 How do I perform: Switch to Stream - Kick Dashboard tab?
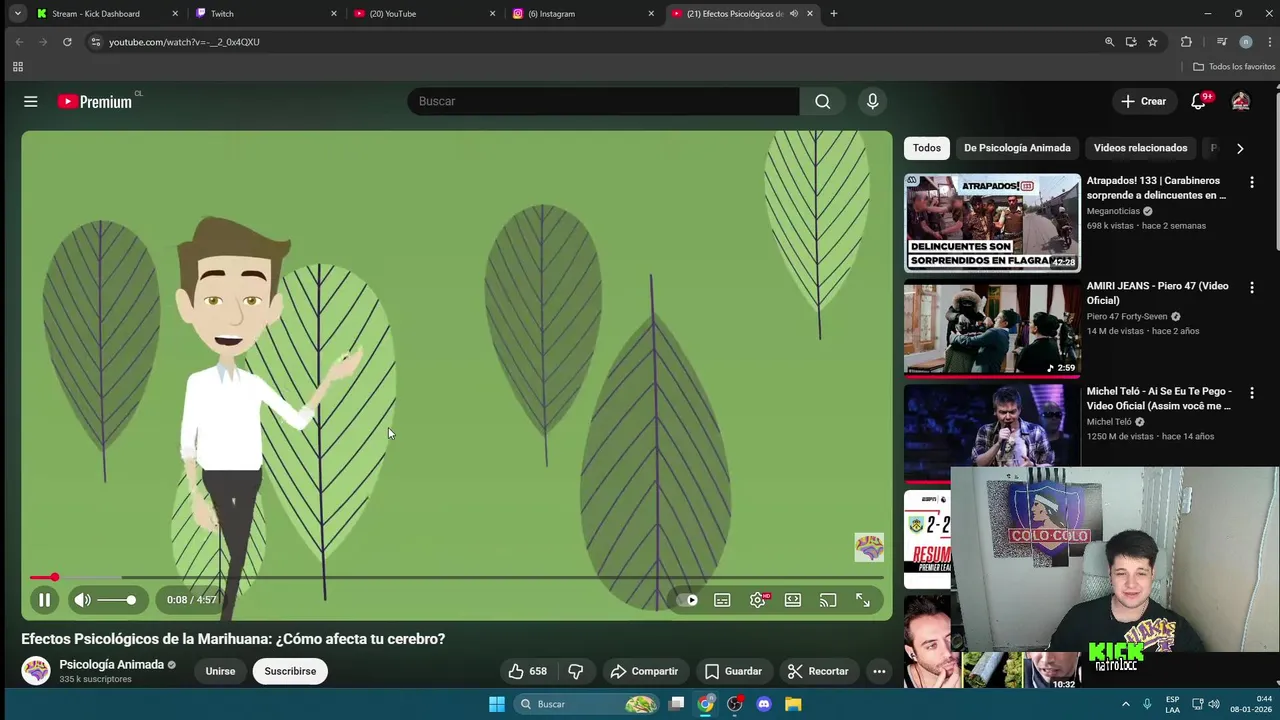coord(107,14)
